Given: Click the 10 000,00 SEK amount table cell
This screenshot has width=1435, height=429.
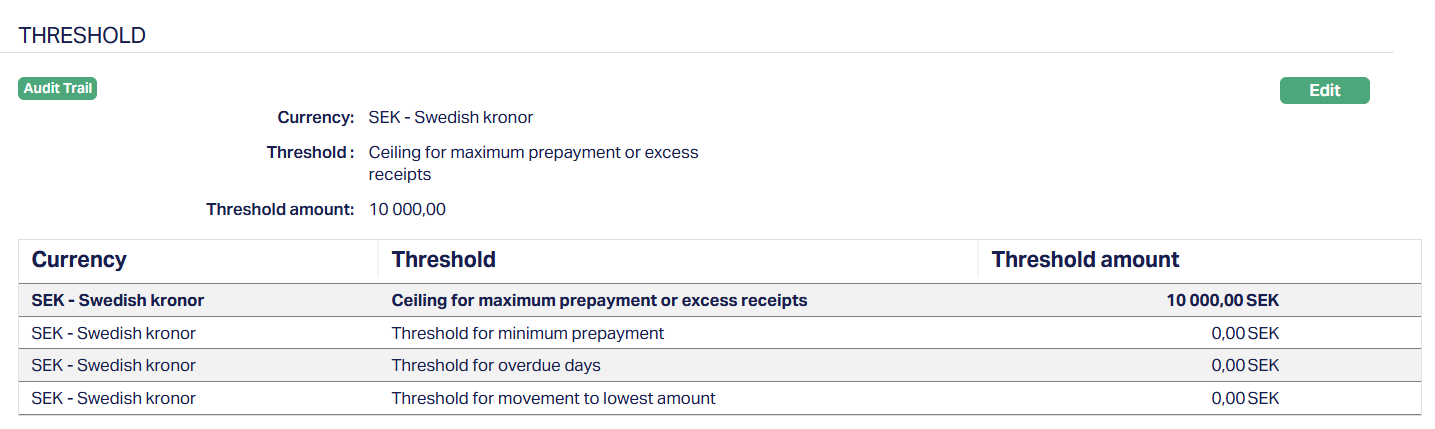Looking at the screenshot, I should pyautogui.click(x=1222, y=300).
